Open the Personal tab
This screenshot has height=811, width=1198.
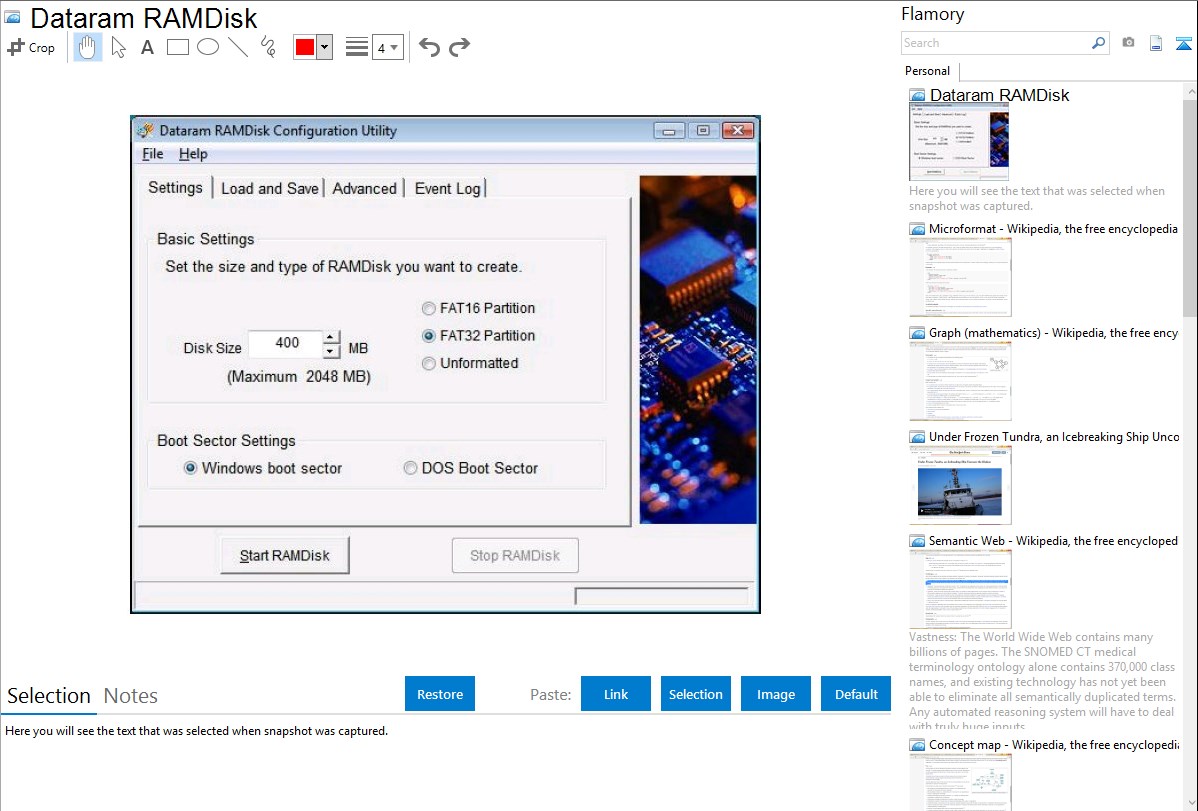click(x=928, y=71)
